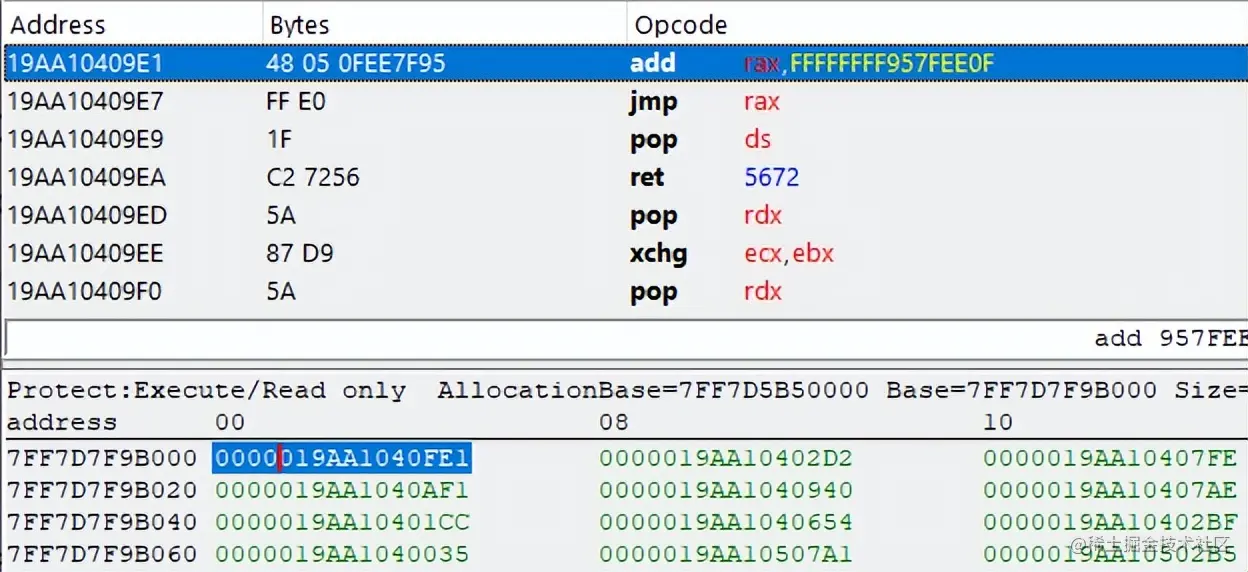Select the row at address 19AA10409E9
Viewport: 1248px width, 572px height.
click(x=626, y=139)
